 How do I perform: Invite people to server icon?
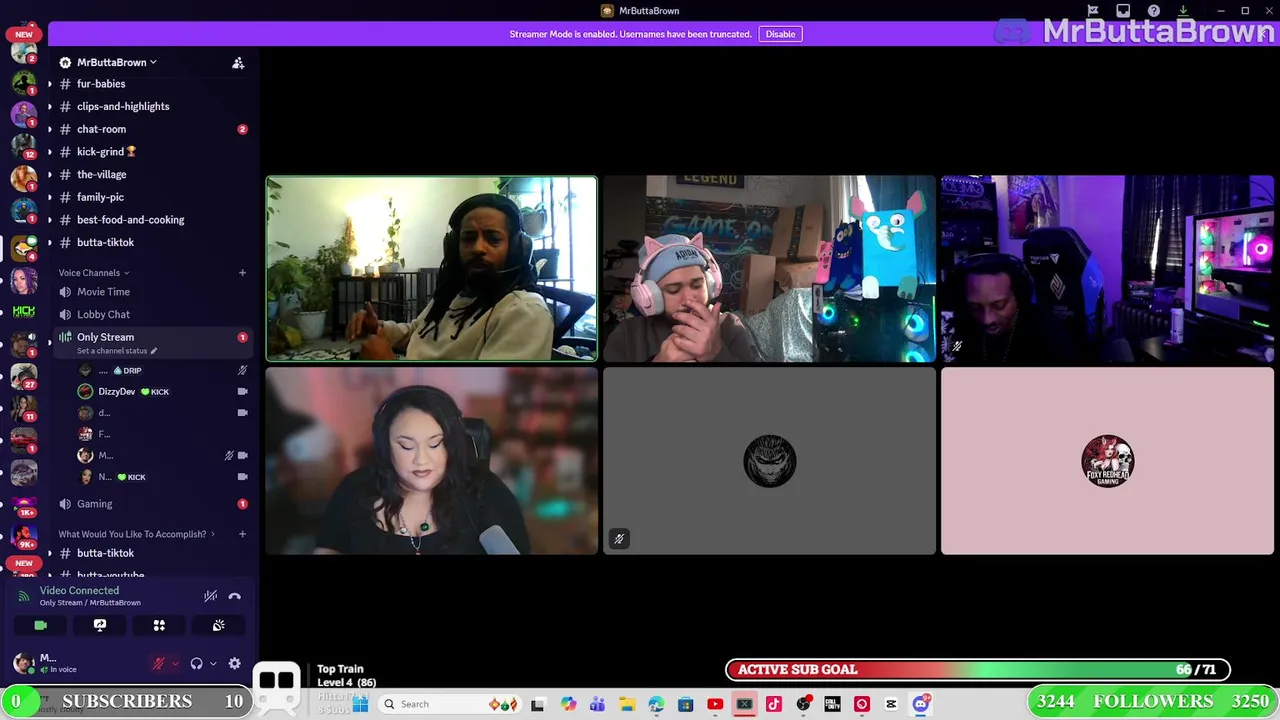238,63
